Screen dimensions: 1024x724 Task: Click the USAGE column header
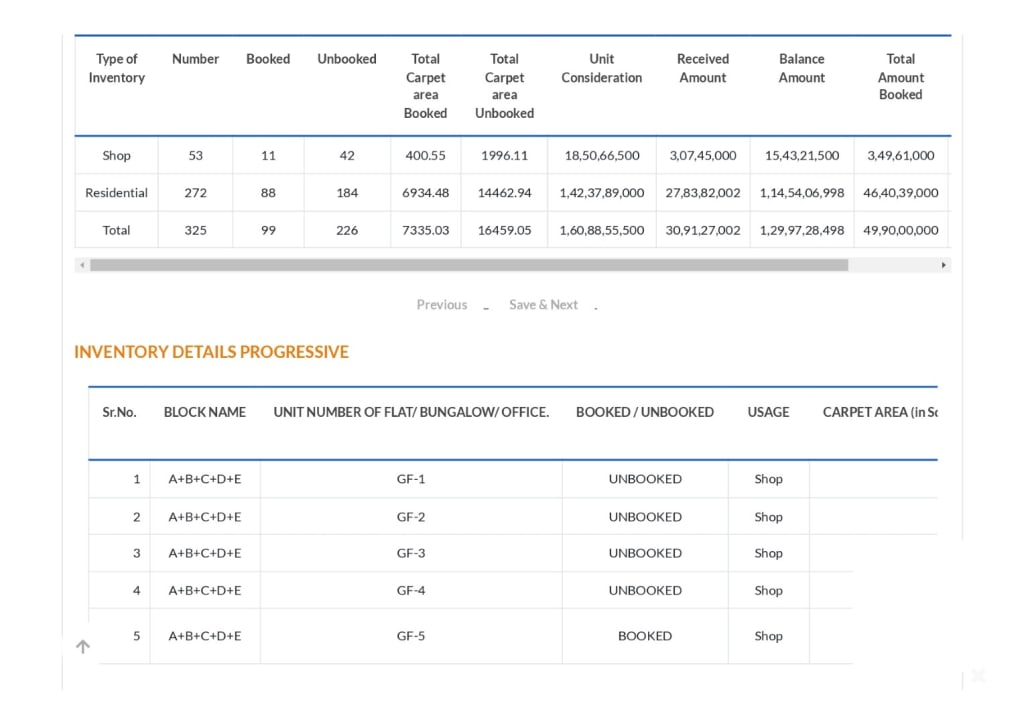click(x=767, y=412)
